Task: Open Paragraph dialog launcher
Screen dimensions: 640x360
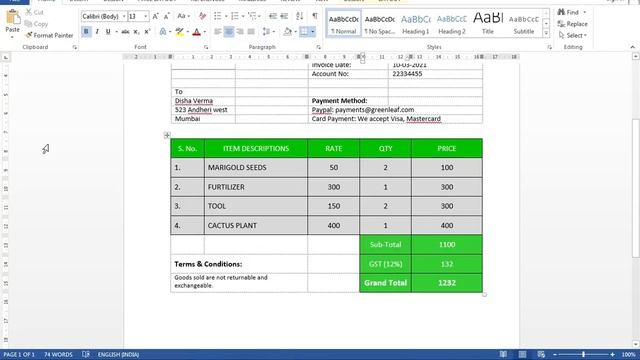Action: click(x=318, y=47)
